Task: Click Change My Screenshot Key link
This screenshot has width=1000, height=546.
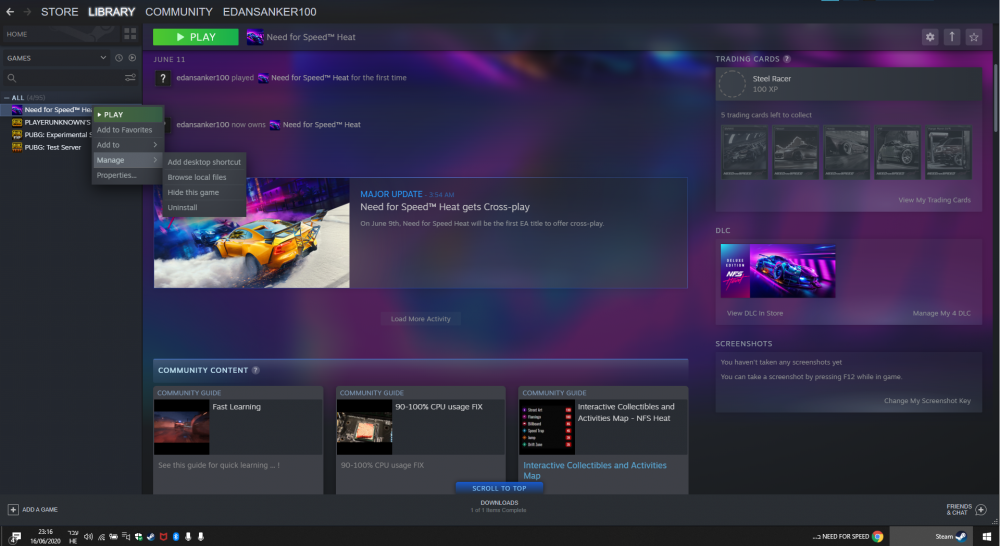Action: [x=927, y=401]
